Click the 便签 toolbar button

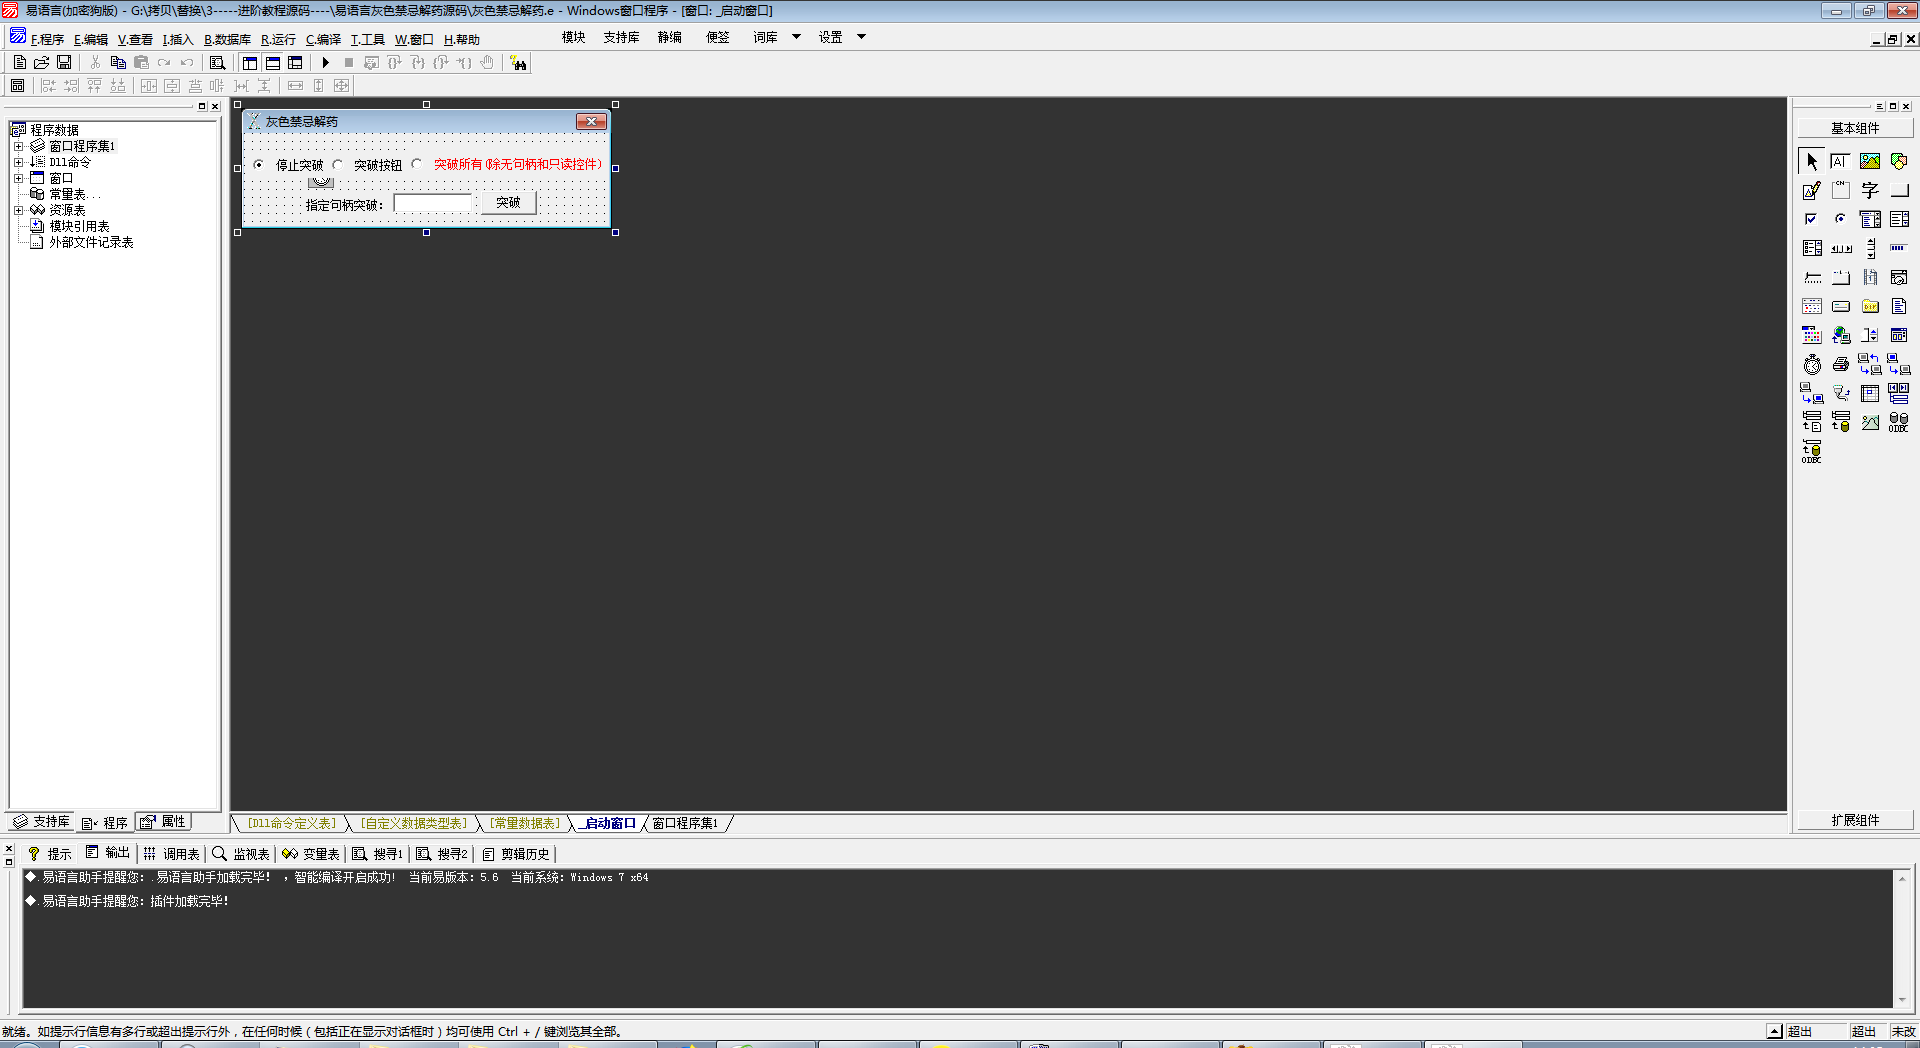click(718, 38)
